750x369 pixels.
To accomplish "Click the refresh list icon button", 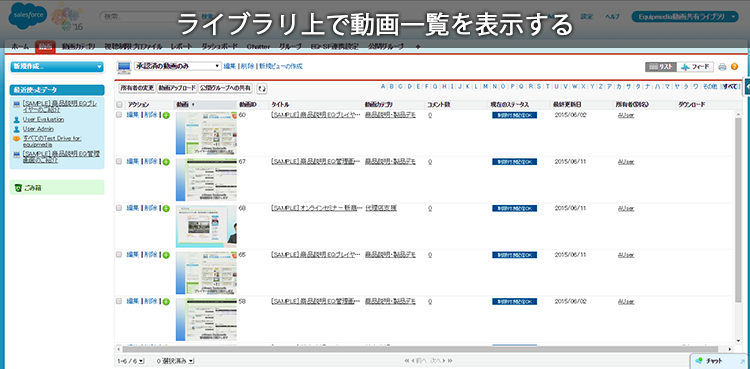I will 262,88.
